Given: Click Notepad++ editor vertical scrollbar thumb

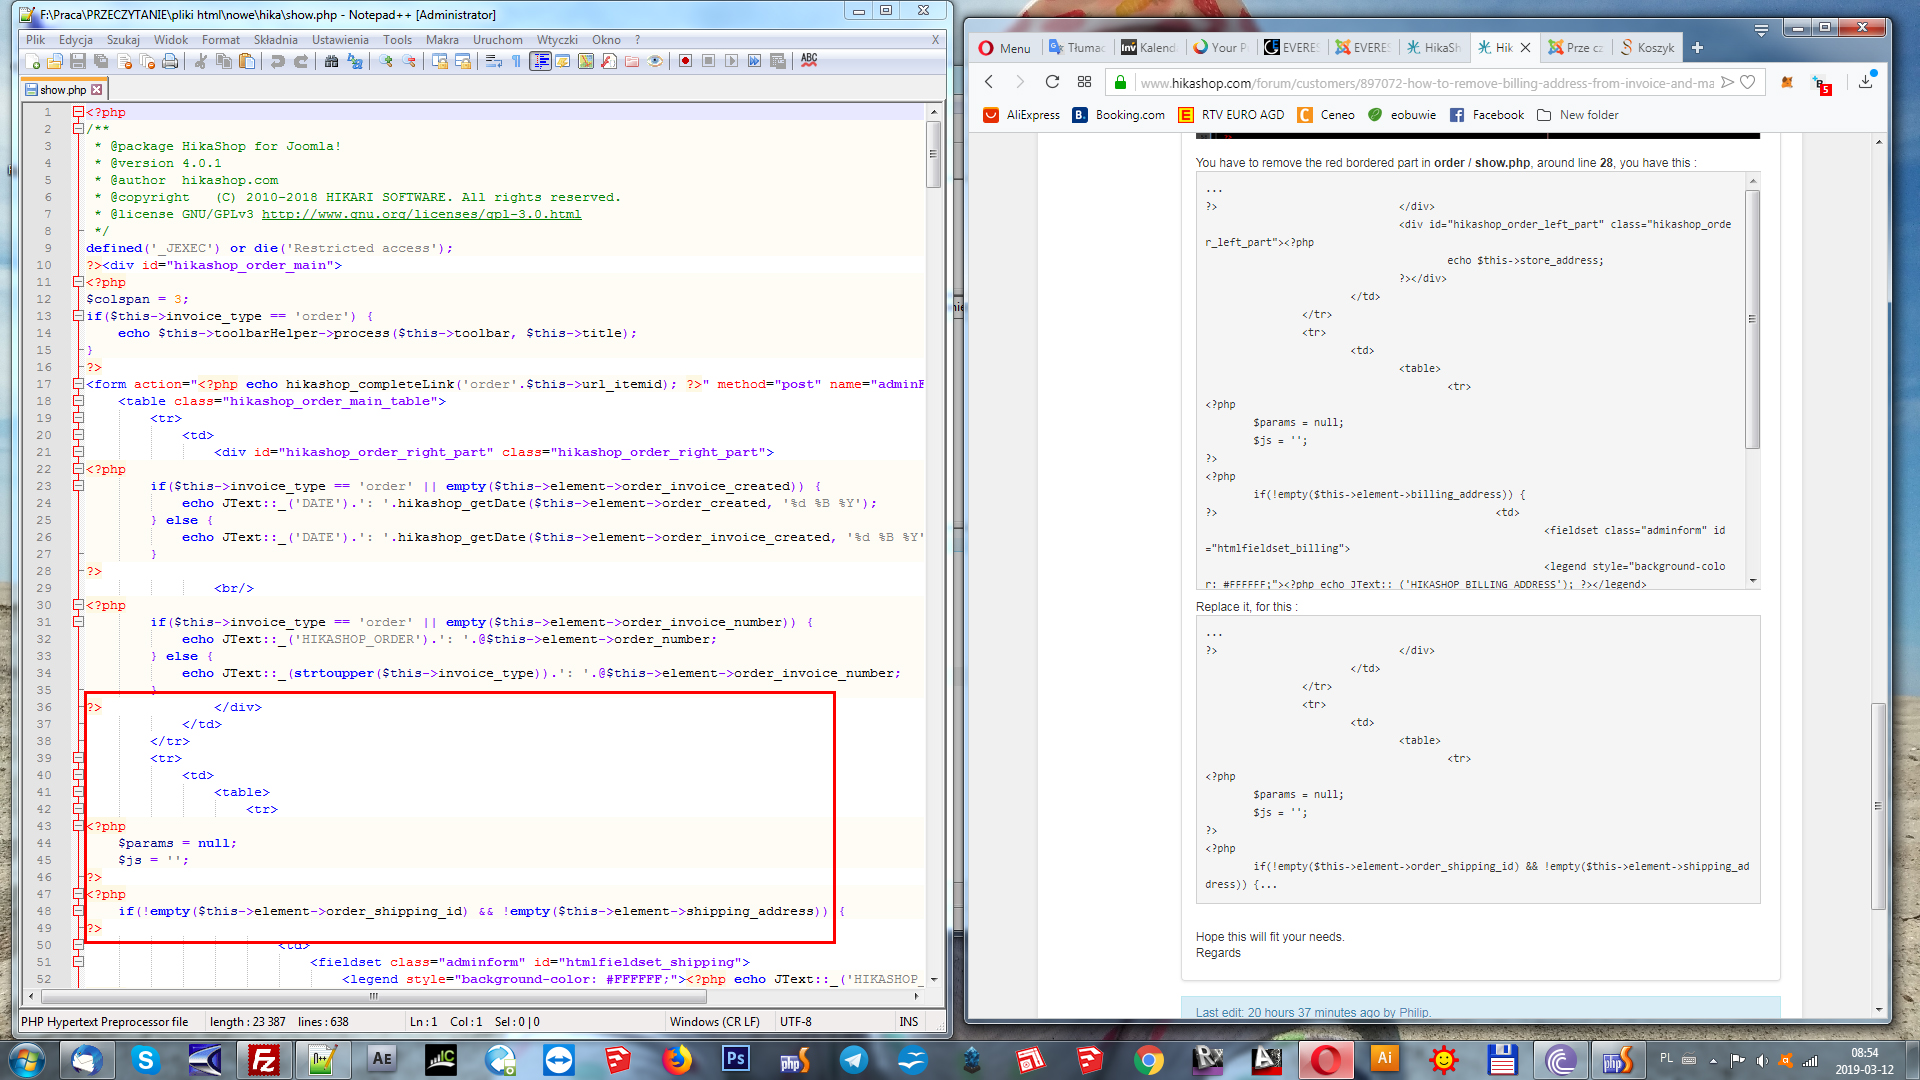Looking at the screenshot, I should 933,154.
